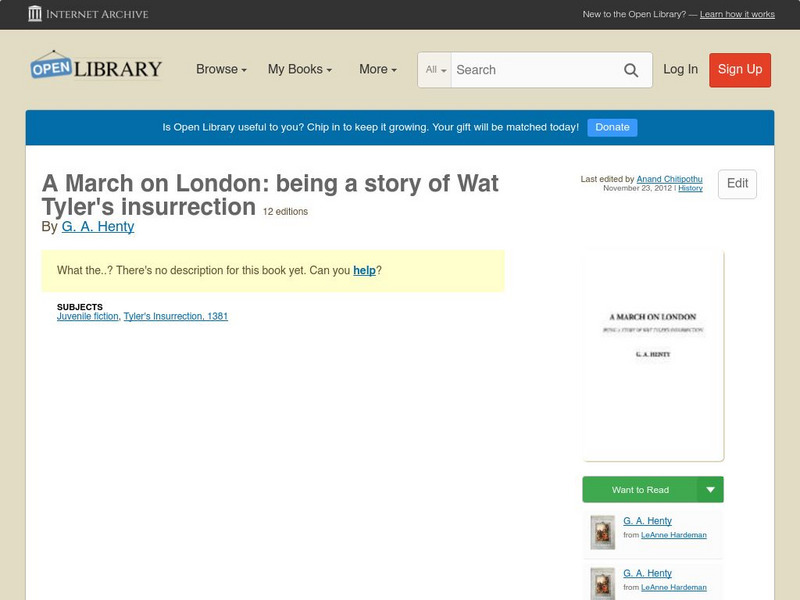Click the search magnifying glass icon
The height and width of the screenshot is (600, 800).
click(x=631, y=70)
